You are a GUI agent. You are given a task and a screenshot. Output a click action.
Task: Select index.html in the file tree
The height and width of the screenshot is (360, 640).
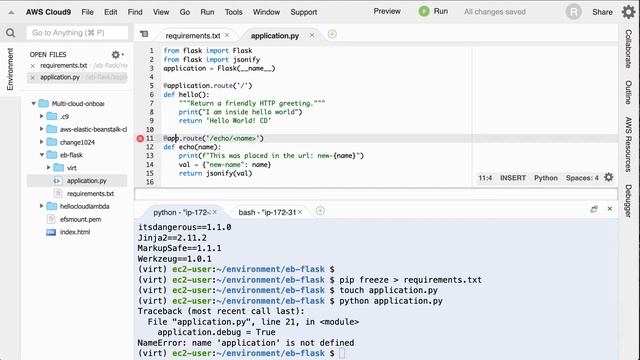tap(75, 232)
